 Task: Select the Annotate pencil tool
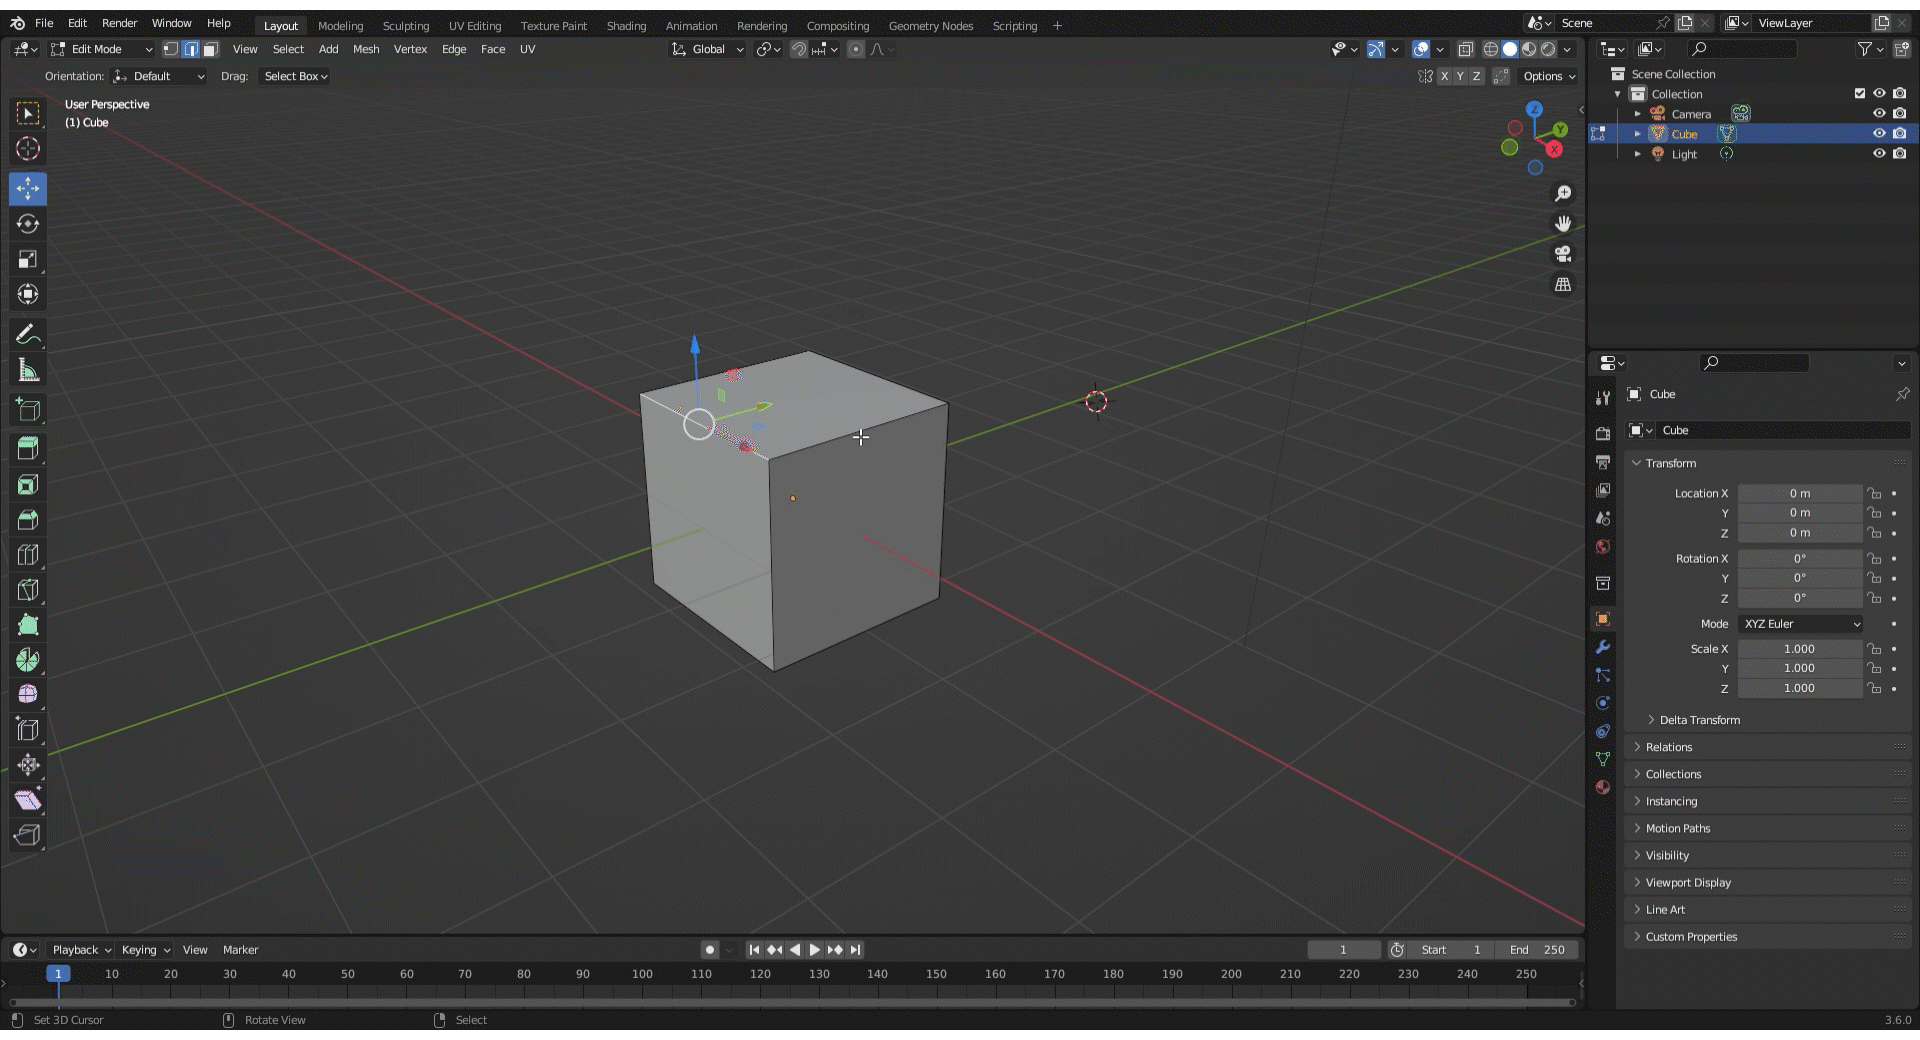point(28,335)
